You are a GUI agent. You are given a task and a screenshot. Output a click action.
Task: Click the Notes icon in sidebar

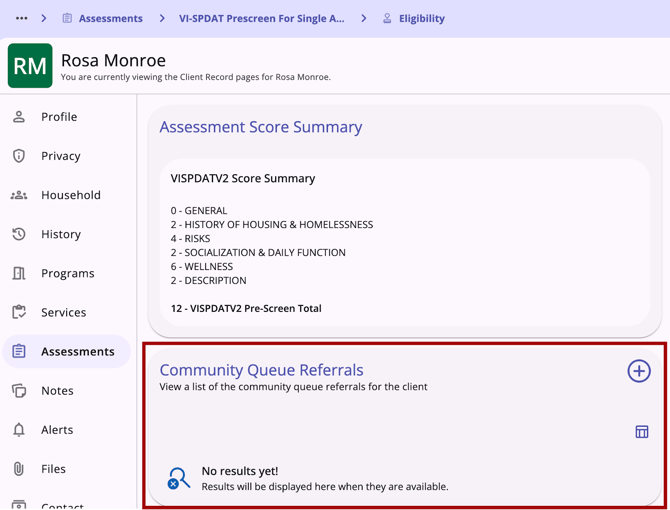19,391
